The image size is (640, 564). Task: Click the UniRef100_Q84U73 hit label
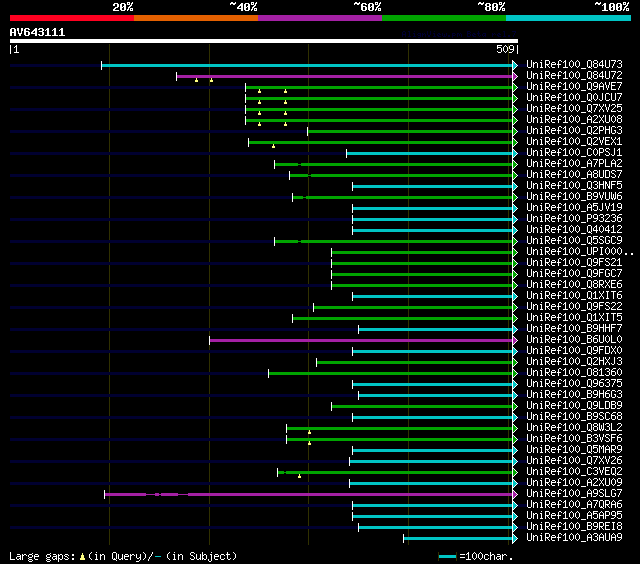(x=574, y=64)
